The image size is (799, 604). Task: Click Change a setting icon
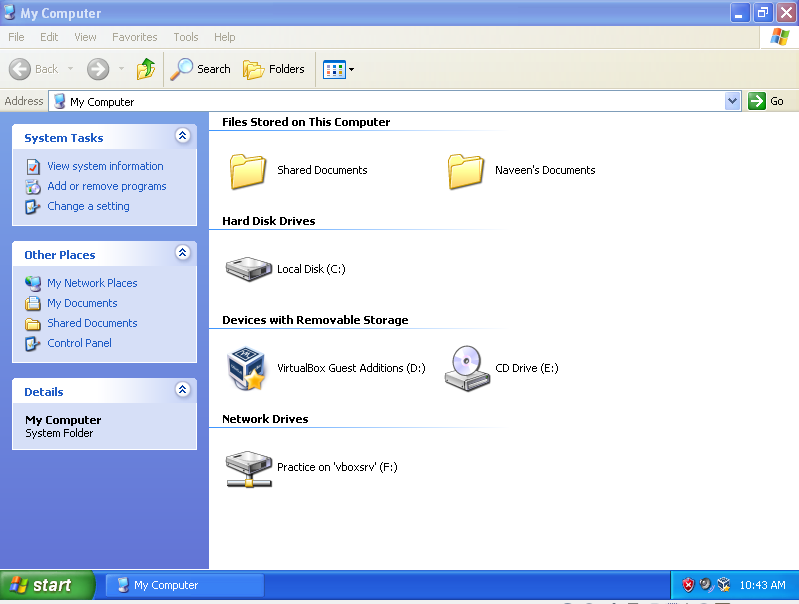[33, 207]
